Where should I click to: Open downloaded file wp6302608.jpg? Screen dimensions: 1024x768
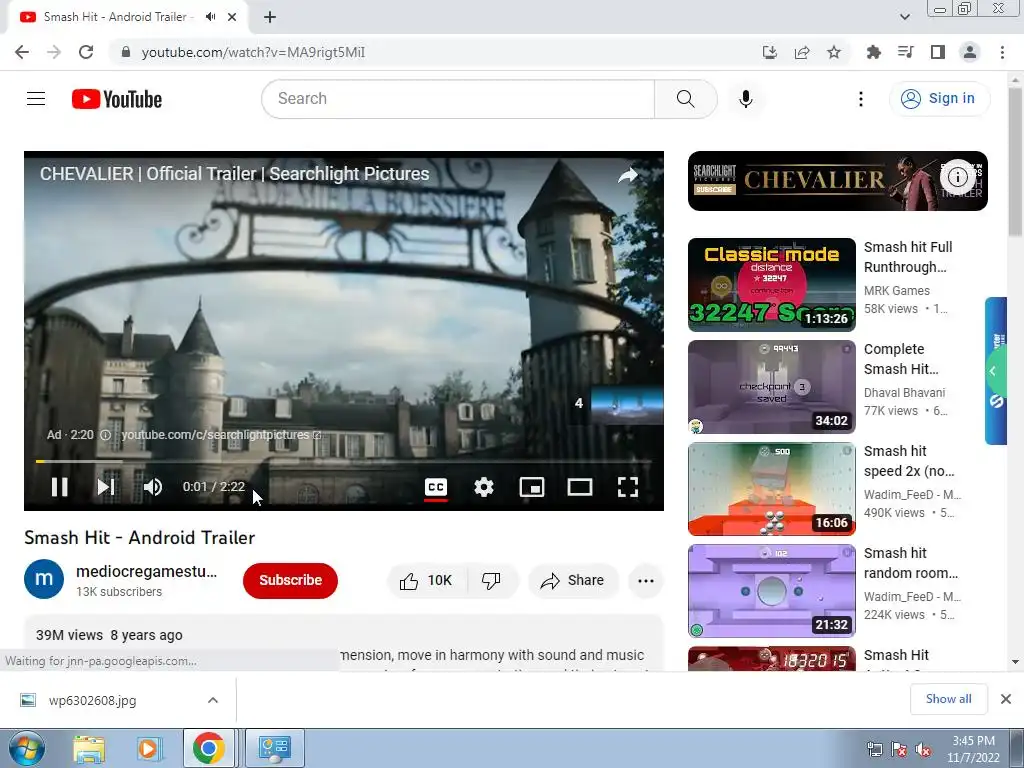pos(92,701)
